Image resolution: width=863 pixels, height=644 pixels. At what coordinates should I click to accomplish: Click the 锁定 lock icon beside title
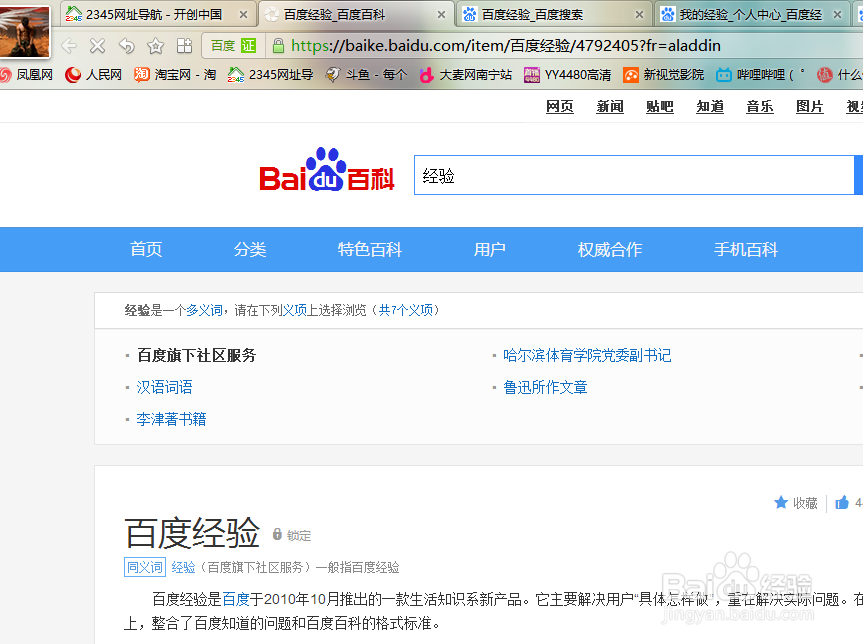click(277, 534)
